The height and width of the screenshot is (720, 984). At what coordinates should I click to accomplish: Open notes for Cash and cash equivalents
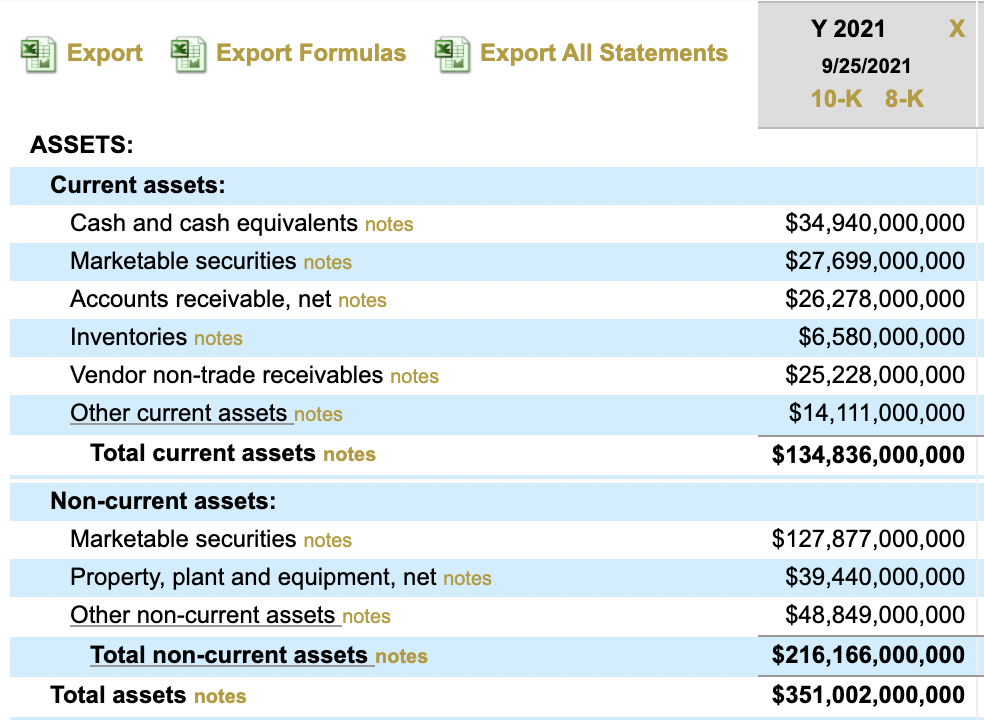coord(389,224)
